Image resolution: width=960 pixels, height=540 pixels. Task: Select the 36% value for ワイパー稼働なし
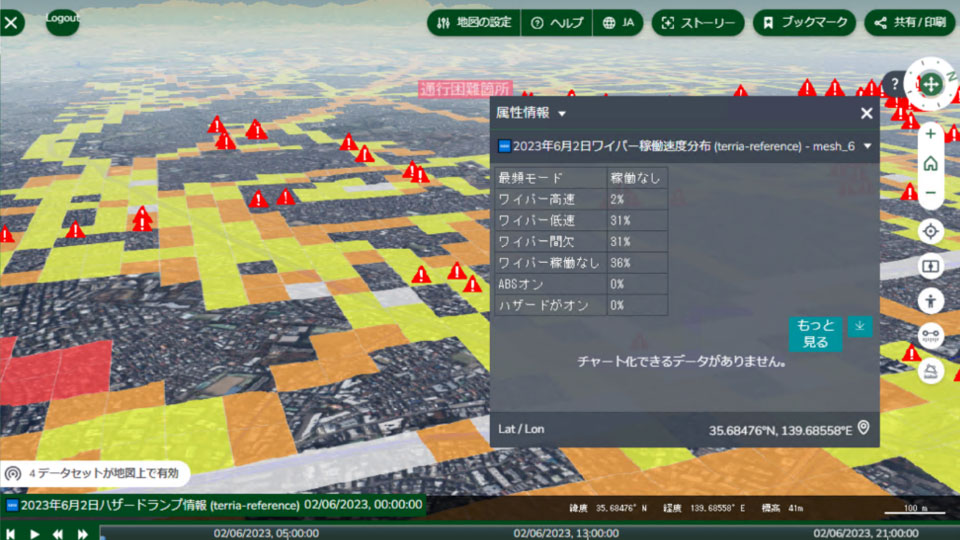point(620,263)
